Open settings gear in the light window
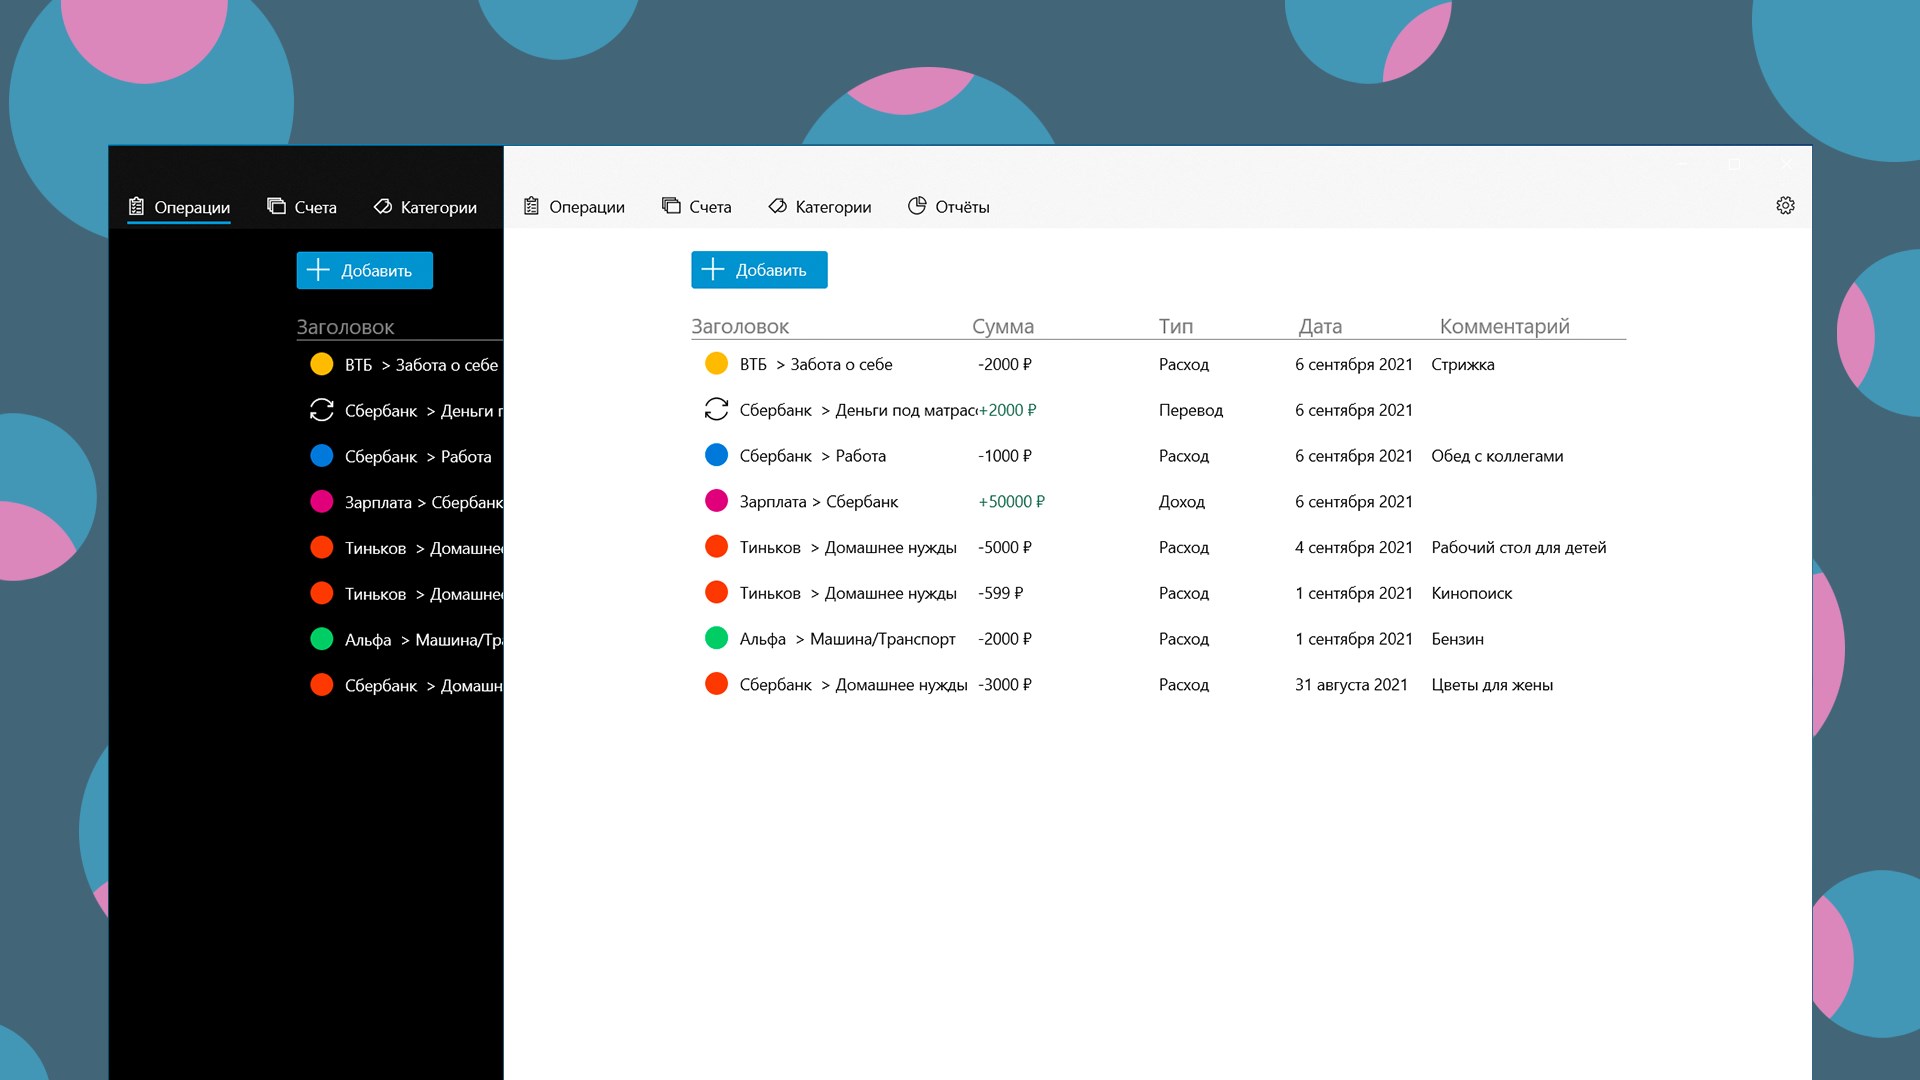The height and width of the screenshot is (1080, 1920). 1785,205
